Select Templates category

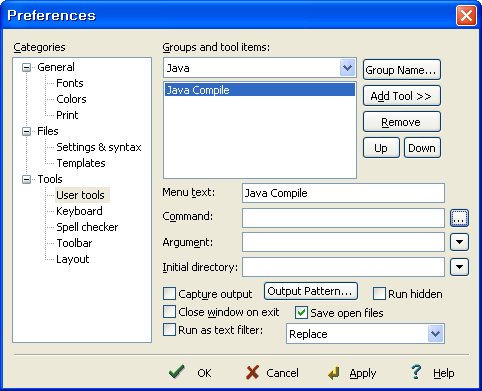81,163
